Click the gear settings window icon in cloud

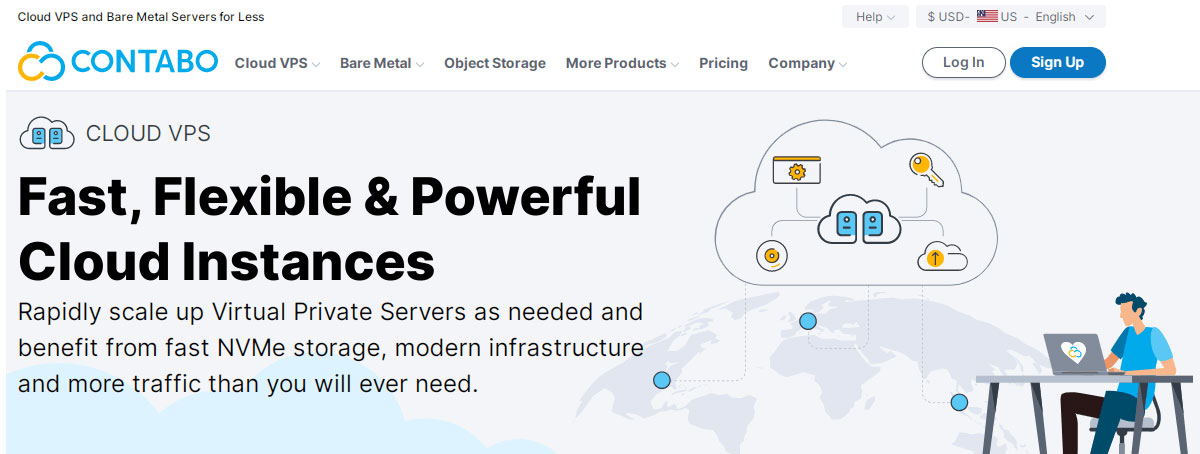click(x=796, y=169)
